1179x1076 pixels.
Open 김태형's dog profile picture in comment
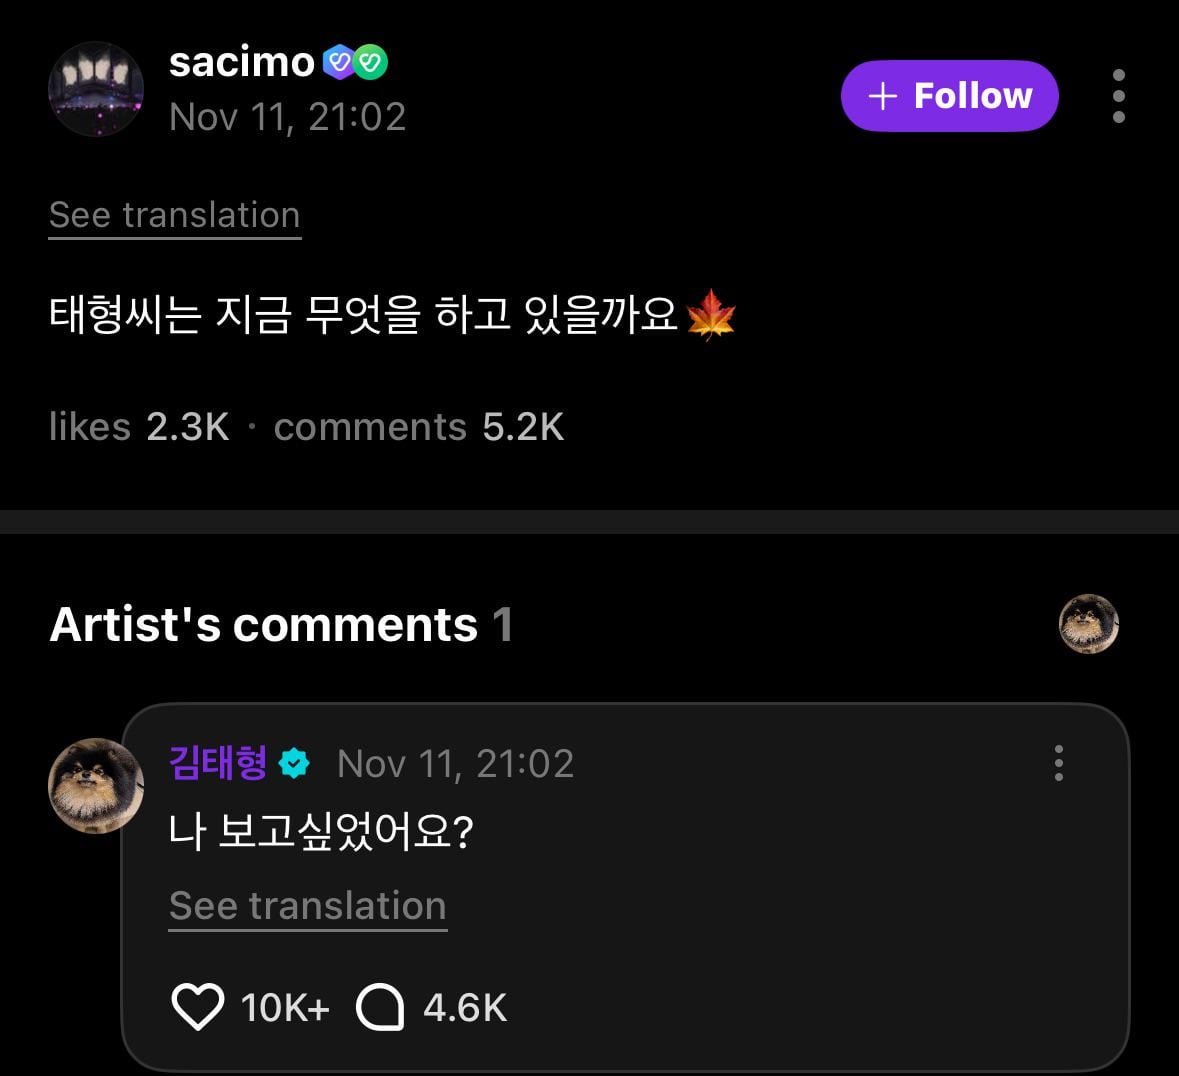[96, 786]
